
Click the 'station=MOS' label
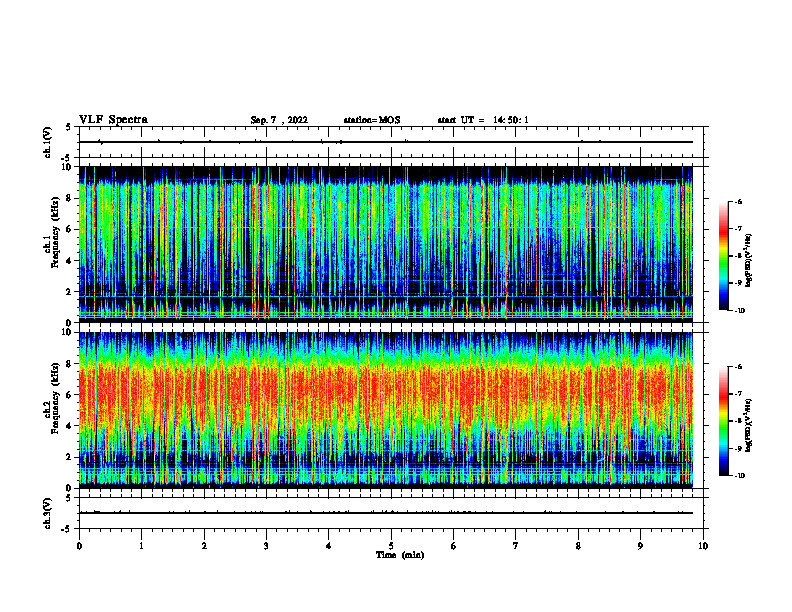pyautogui.click(x=372, y=120)
